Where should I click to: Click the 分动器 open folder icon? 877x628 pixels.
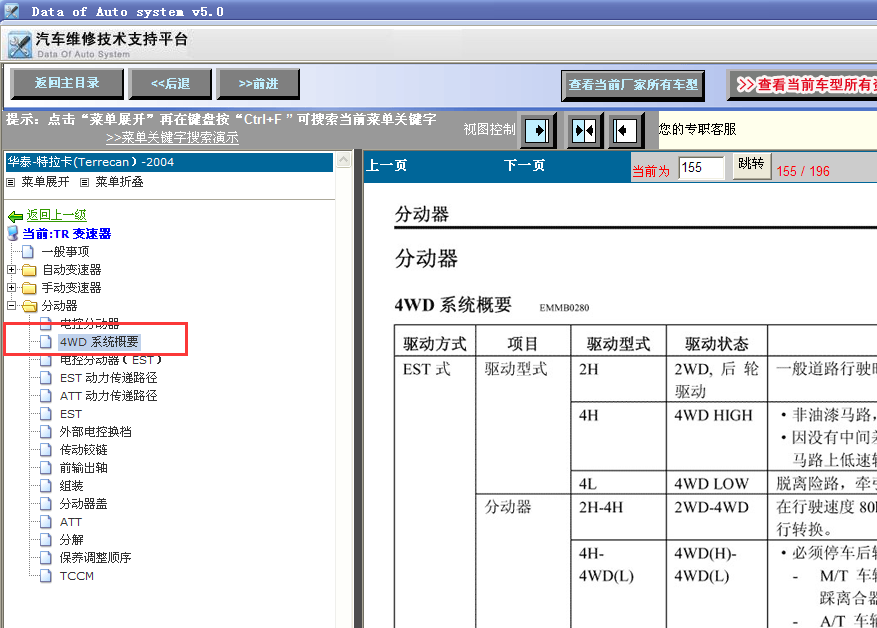point(30,306)
